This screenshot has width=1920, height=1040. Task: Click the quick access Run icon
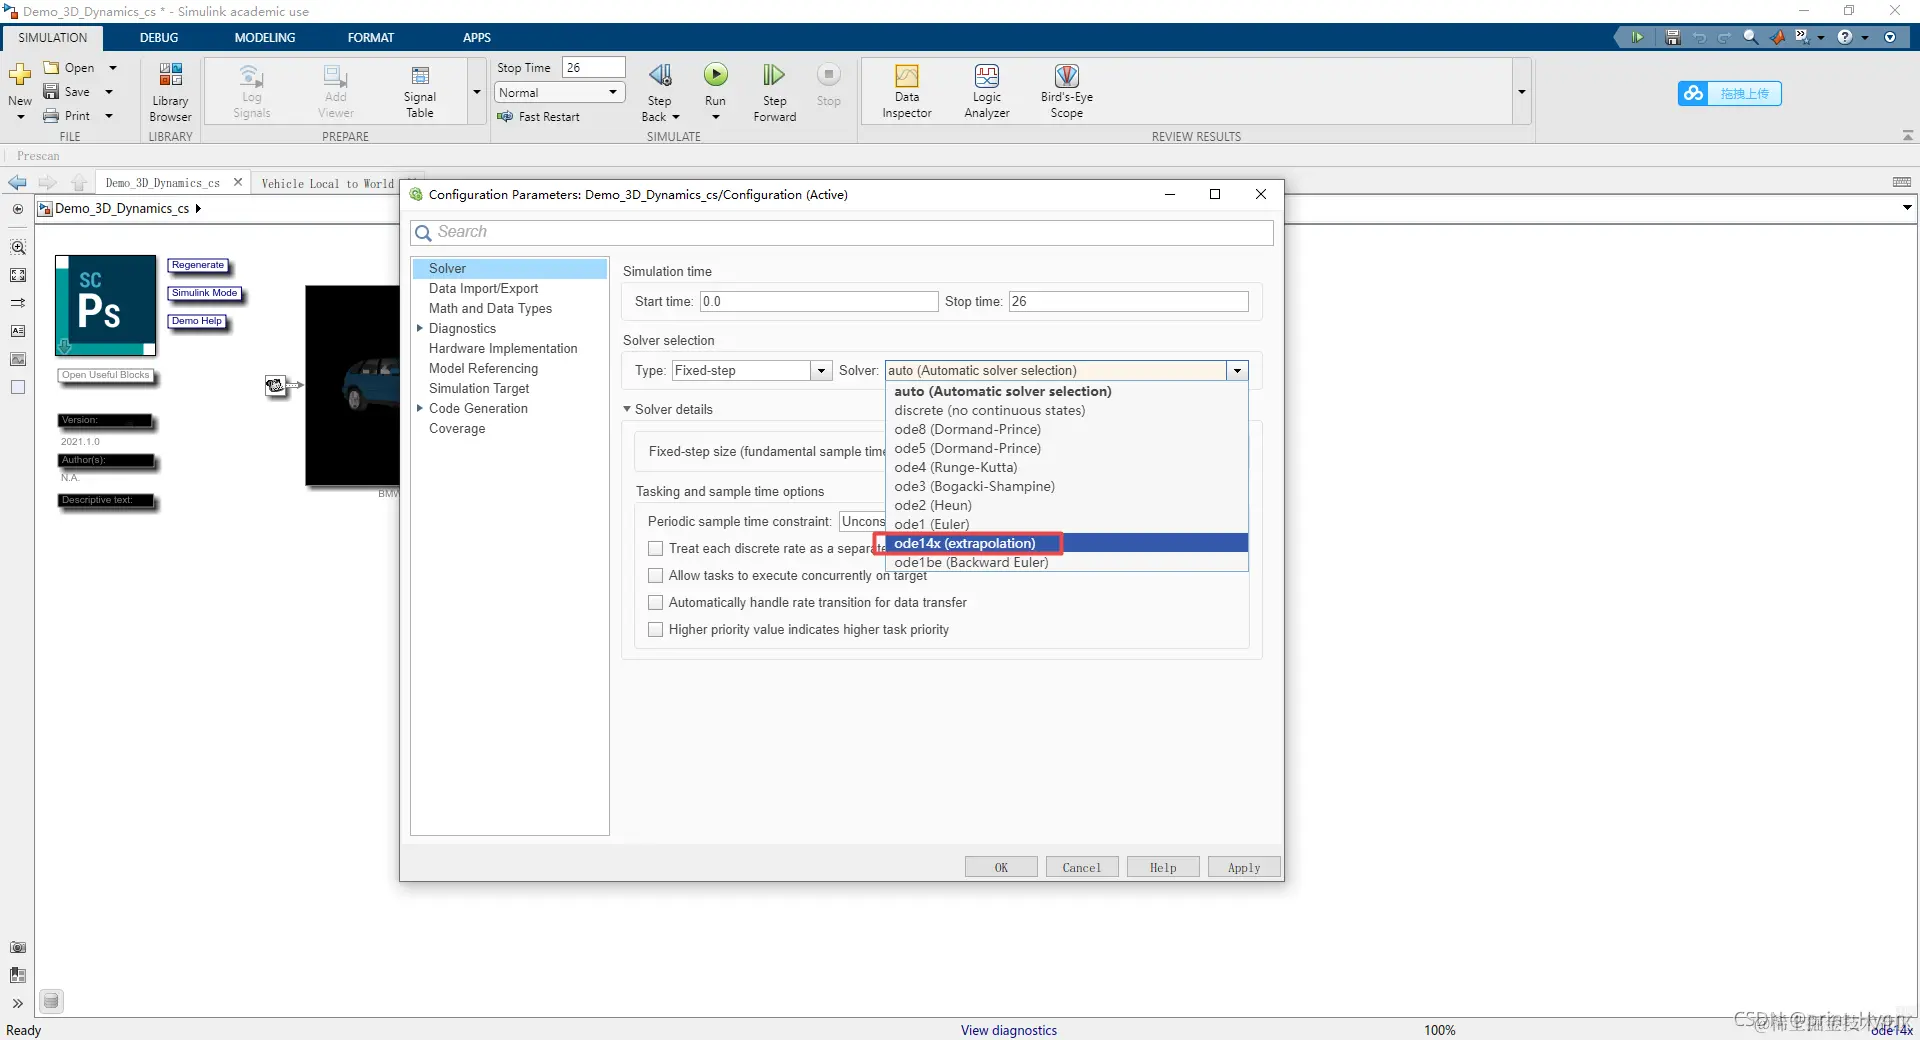(x=1637, y=37)
